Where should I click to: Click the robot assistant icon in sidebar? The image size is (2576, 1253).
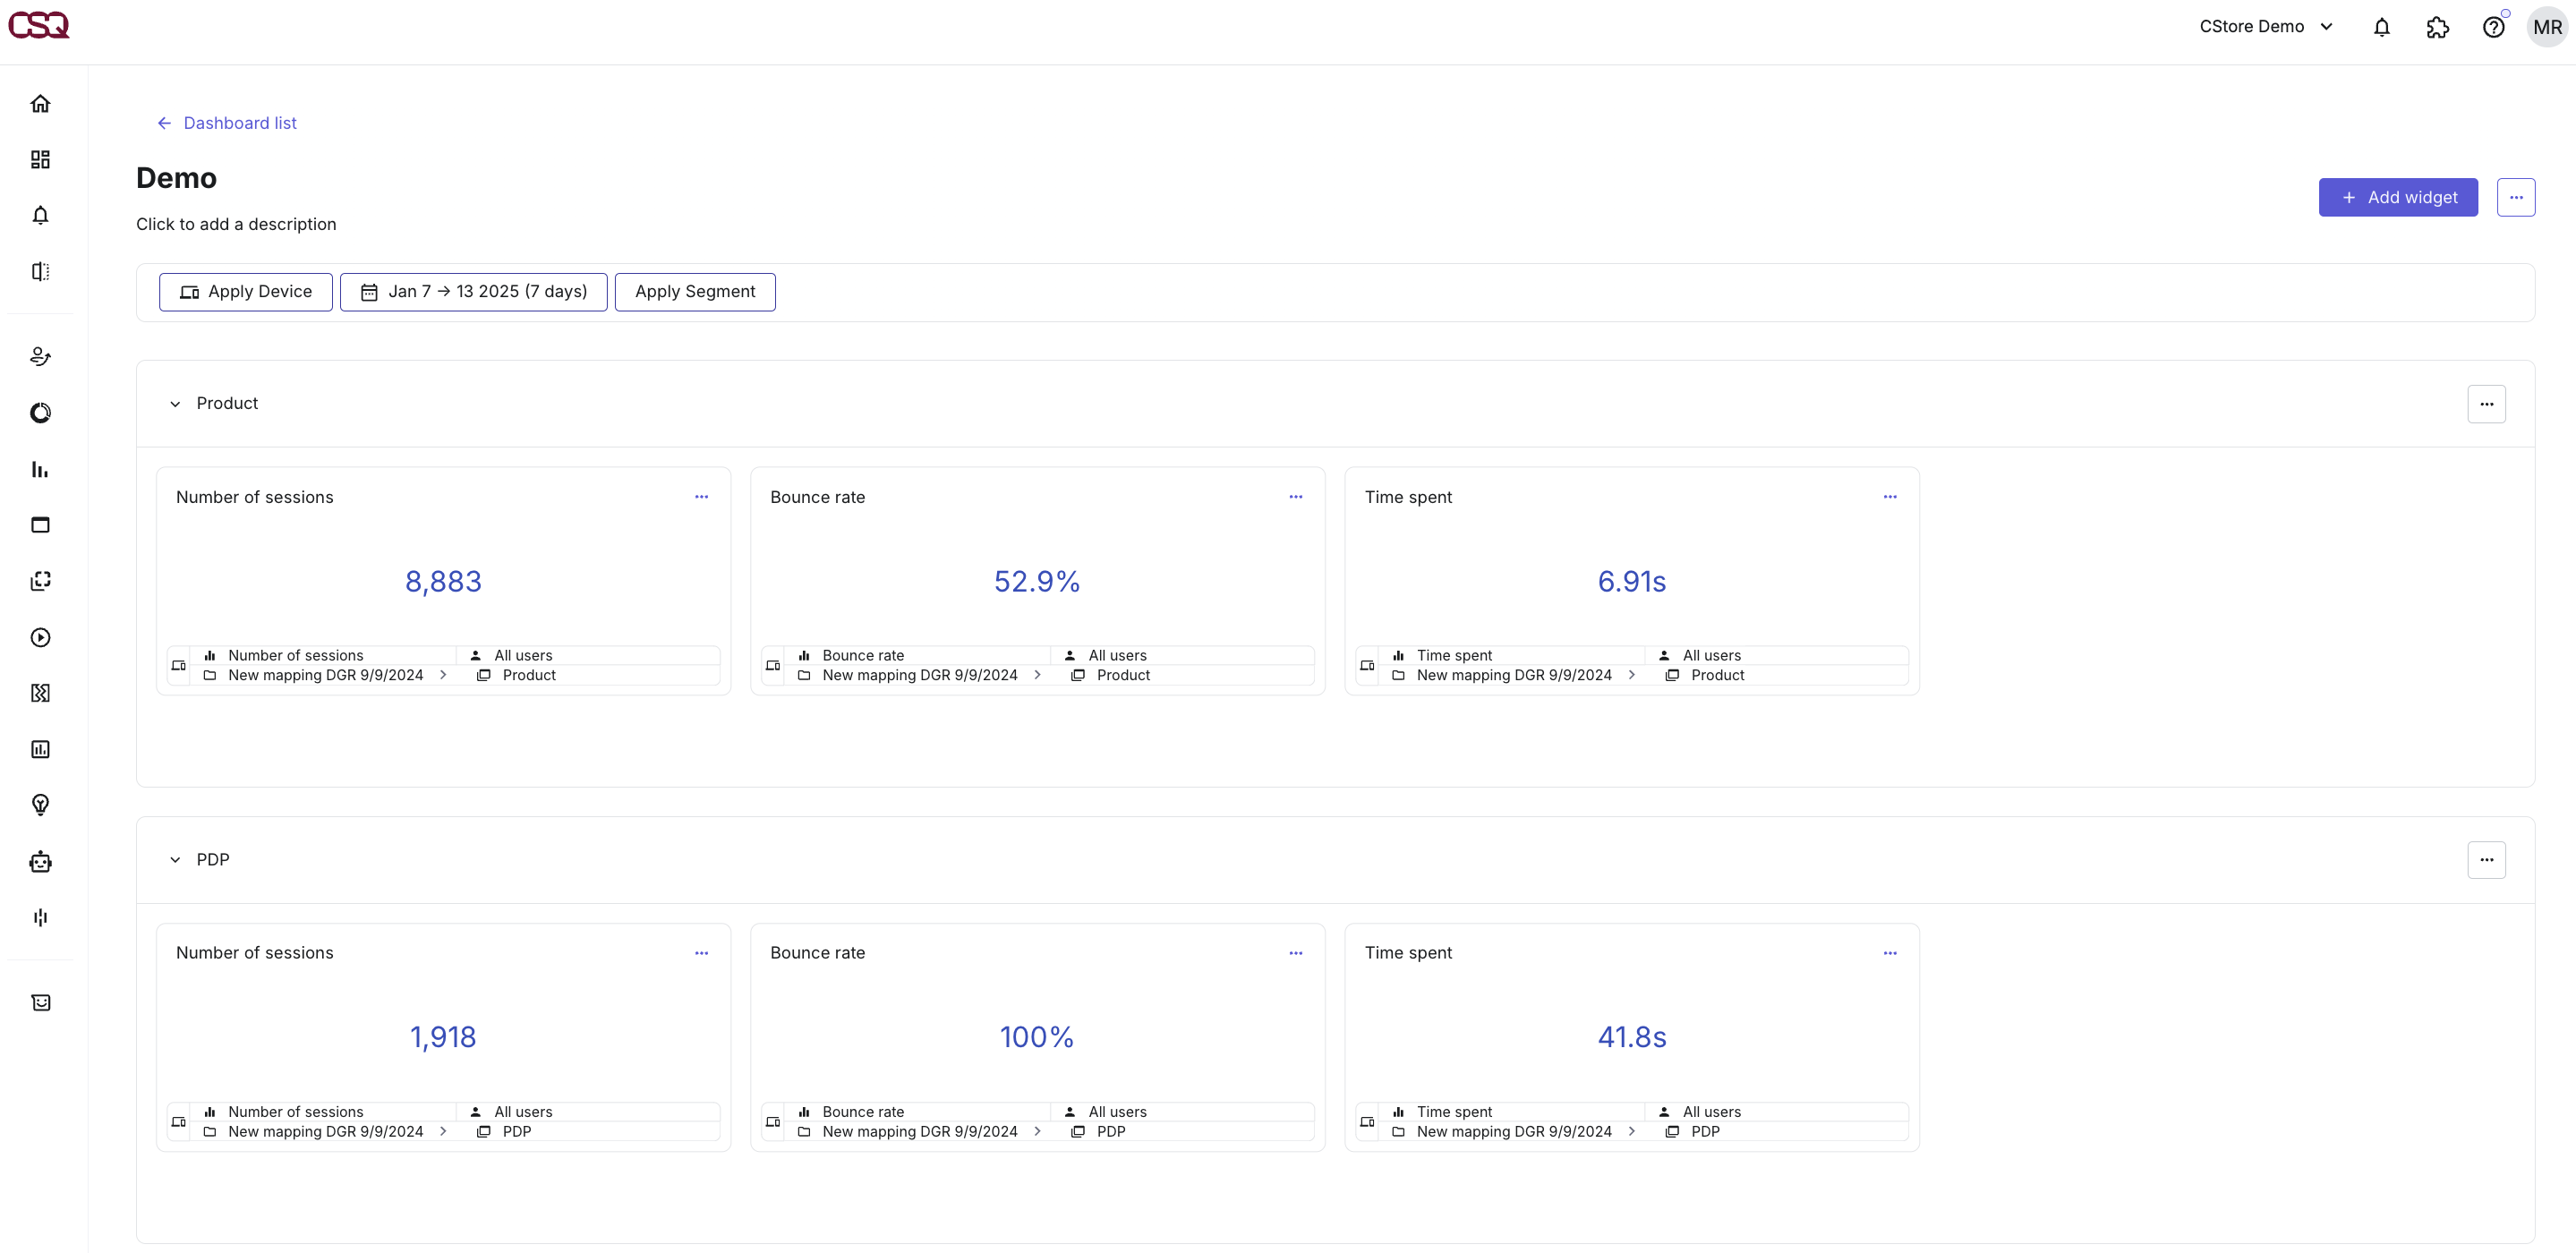[x=40, y=862]
